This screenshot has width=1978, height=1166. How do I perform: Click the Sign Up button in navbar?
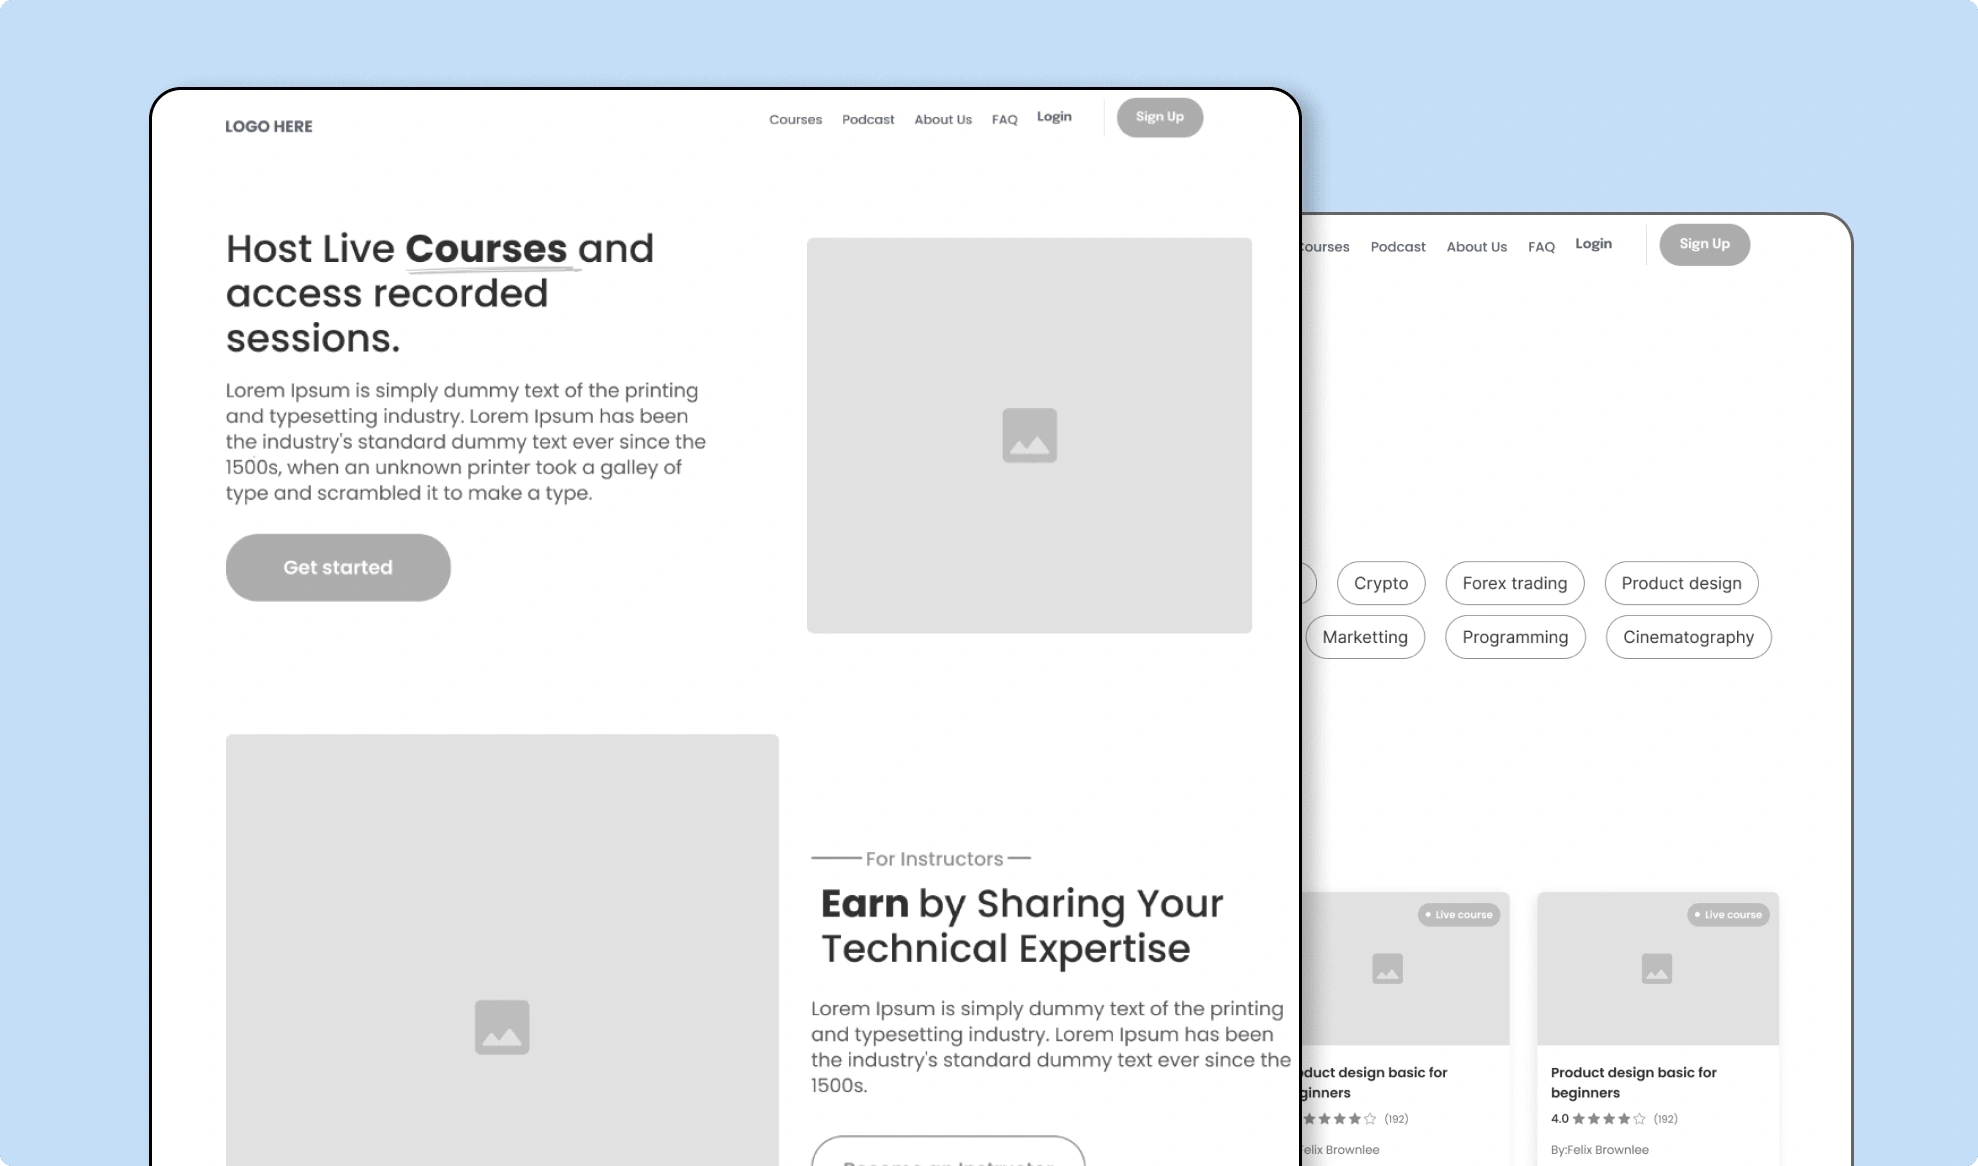pyautogui.click(x=1159, y=117)
